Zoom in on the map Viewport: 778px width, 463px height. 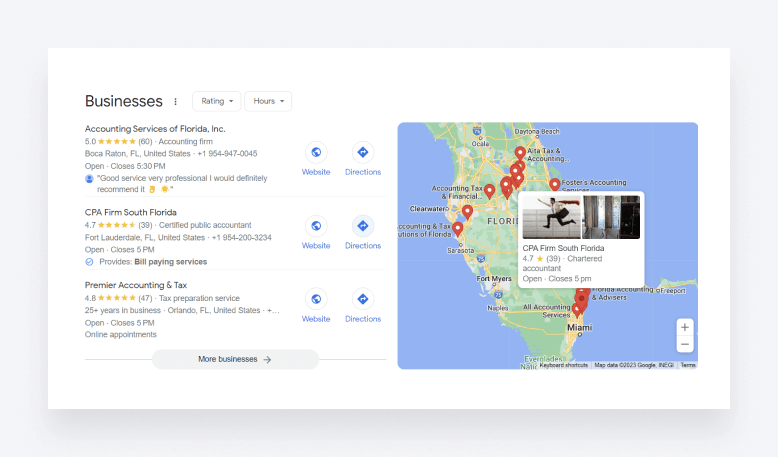(684, 327)
